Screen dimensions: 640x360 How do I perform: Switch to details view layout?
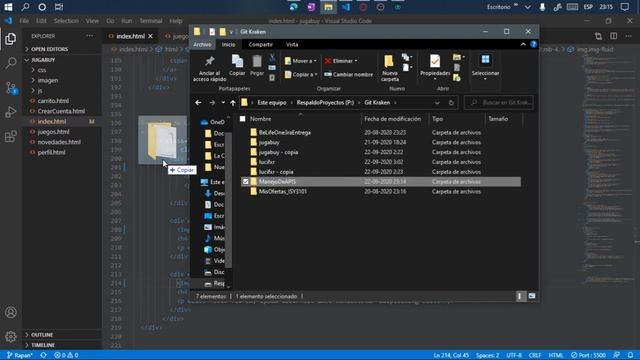tap(520, 296)
